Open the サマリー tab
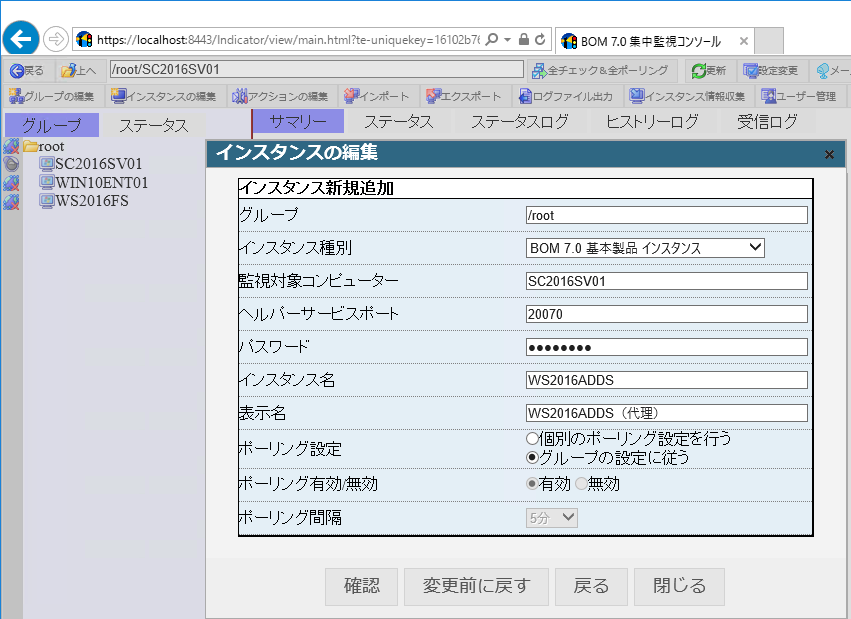Viewport: 851px width, 619px height. click(x=298, y=121)
